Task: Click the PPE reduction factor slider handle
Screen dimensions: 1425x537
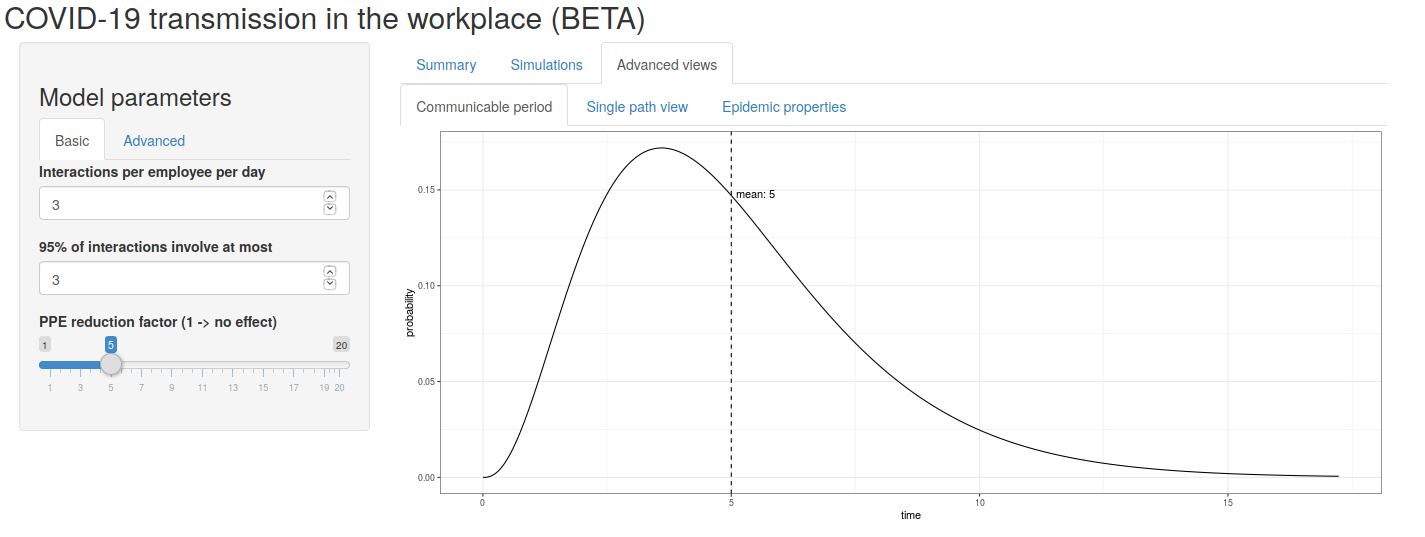Action: [x=111, y=365]
